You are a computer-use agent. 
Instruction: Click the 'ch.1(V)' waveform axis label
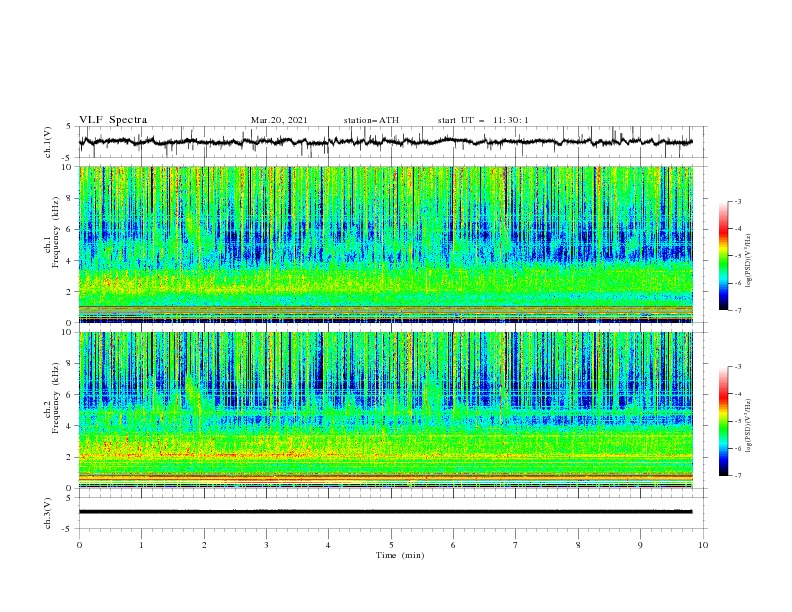click(48, 142)
